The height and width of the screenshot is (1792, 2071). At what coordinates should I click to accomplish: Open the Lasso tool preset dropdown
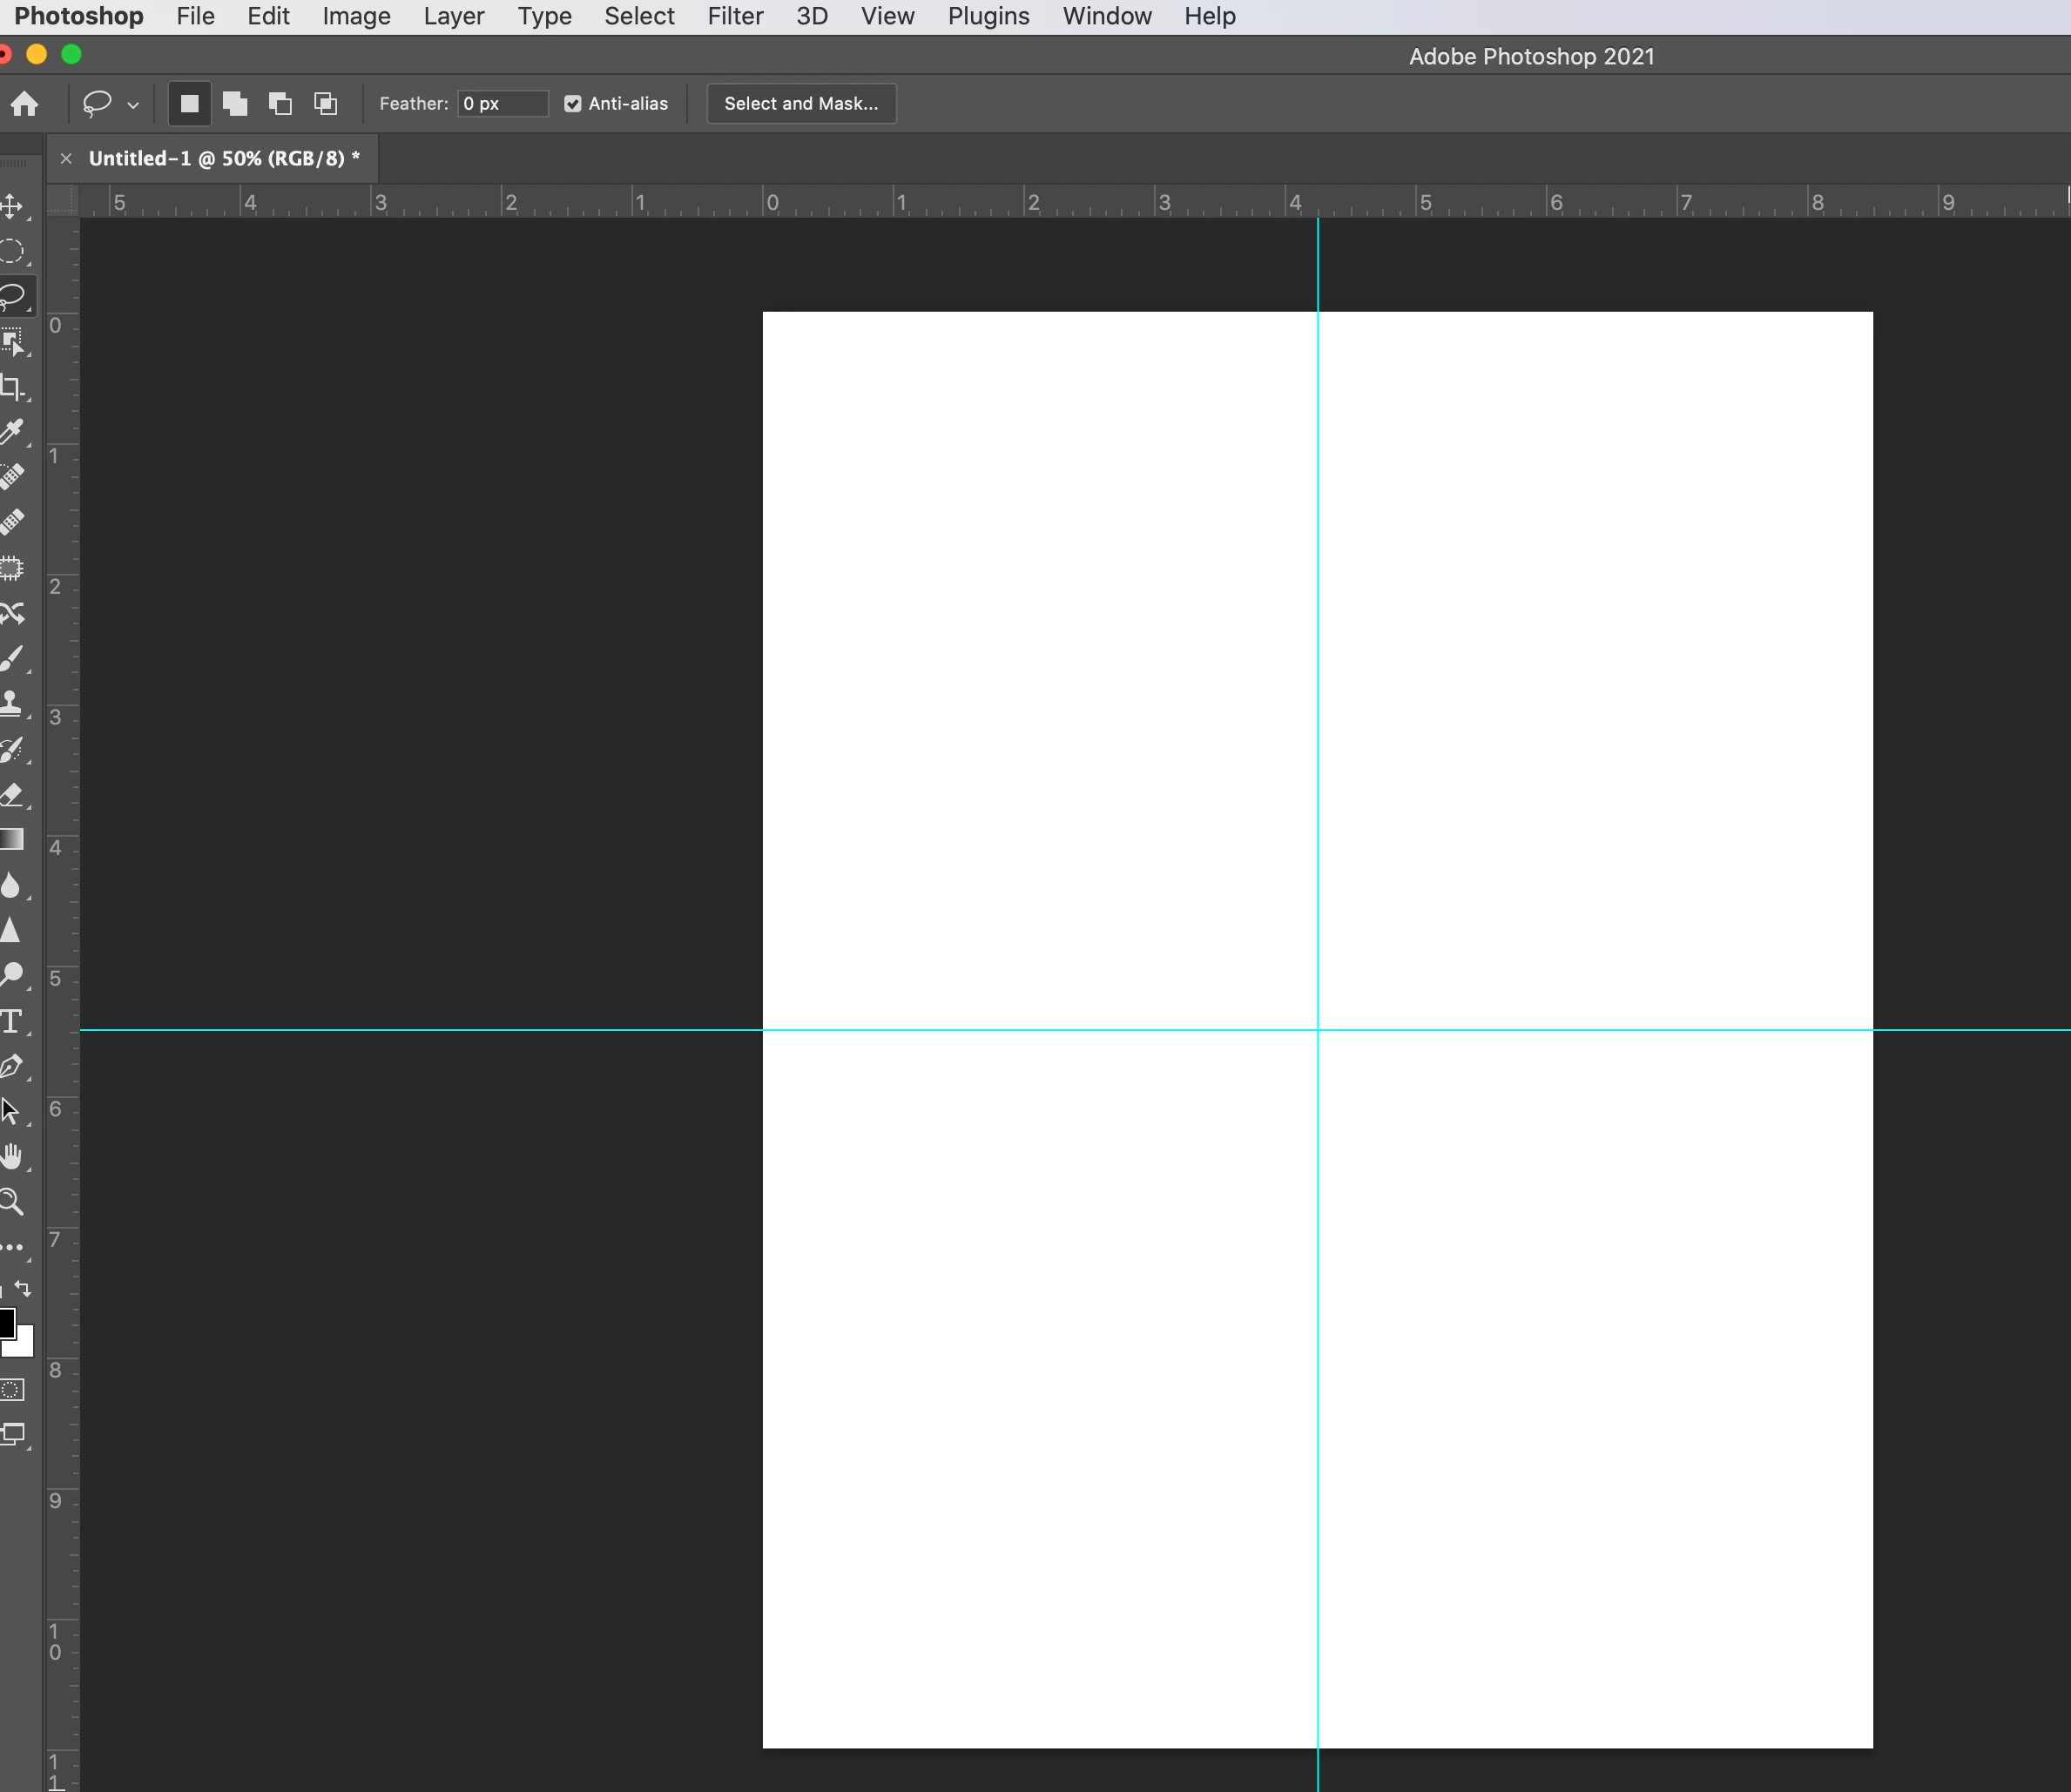pyautogui.click(x=133, y=104)
